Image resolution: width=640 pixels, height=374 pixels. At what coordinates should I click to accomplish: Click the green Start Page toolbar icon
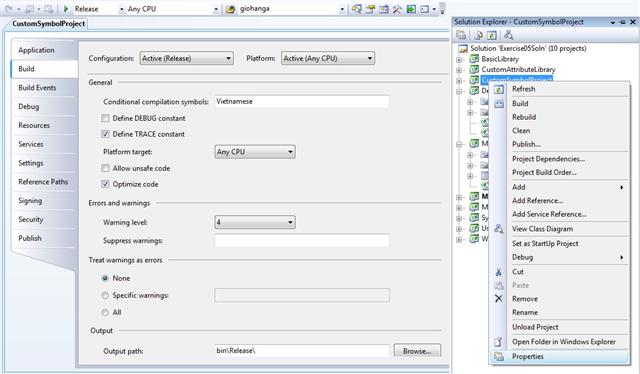pyautogui.click(x=411, y=9)
